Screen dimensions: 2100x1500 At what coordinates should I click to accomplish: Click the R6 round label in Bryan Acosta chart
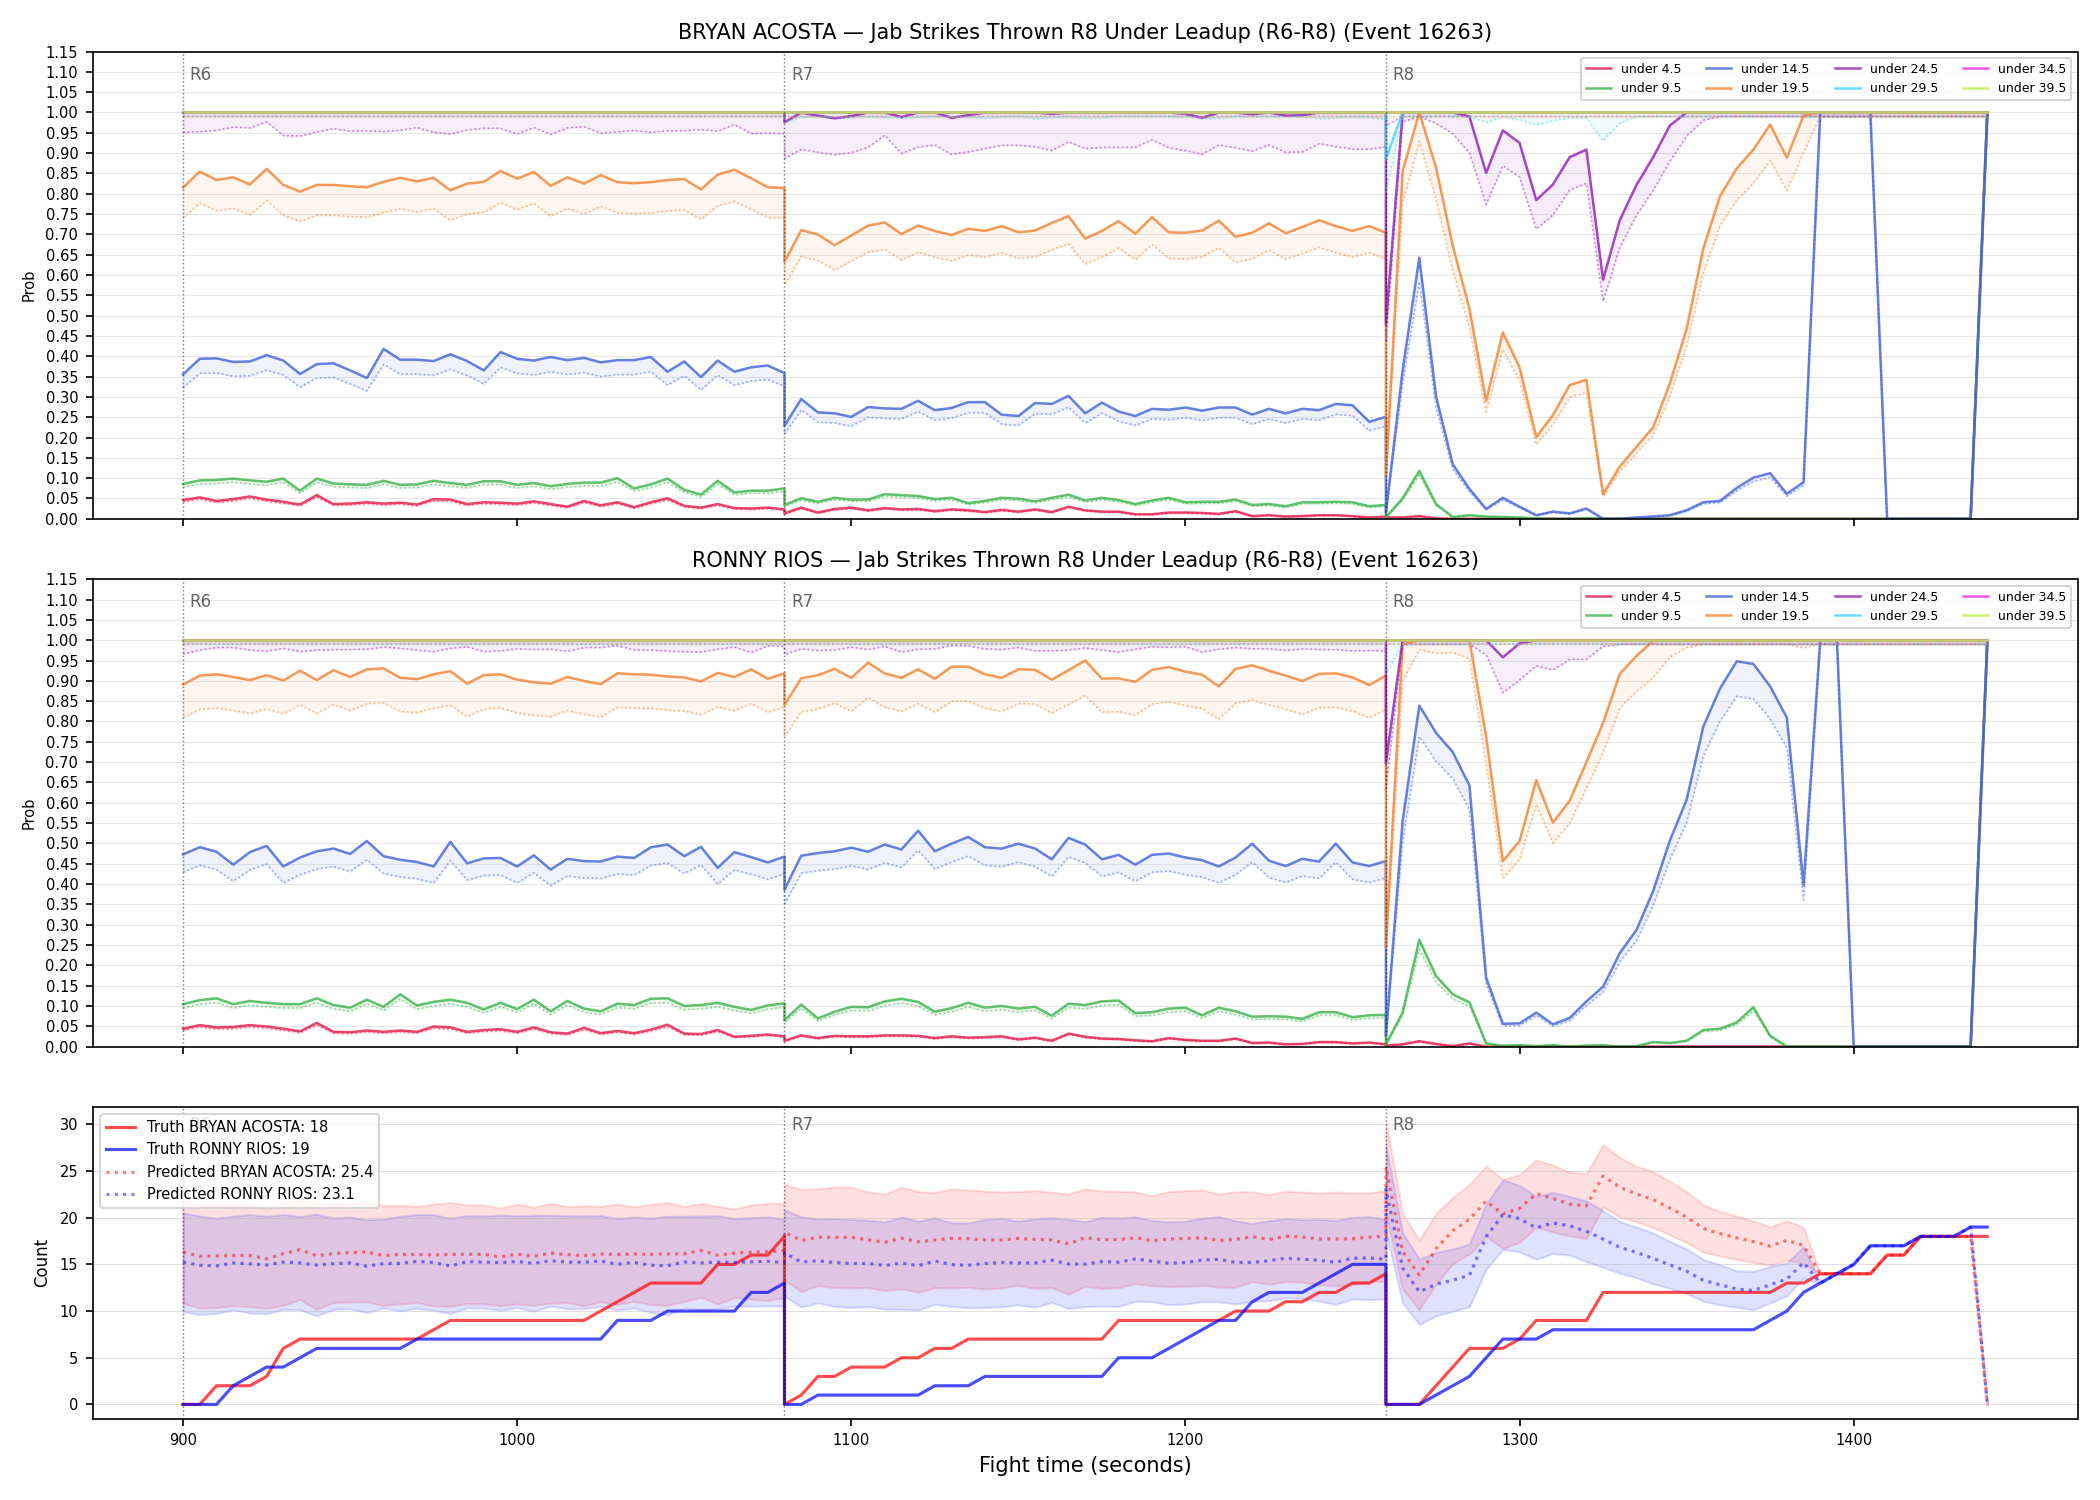200,74
